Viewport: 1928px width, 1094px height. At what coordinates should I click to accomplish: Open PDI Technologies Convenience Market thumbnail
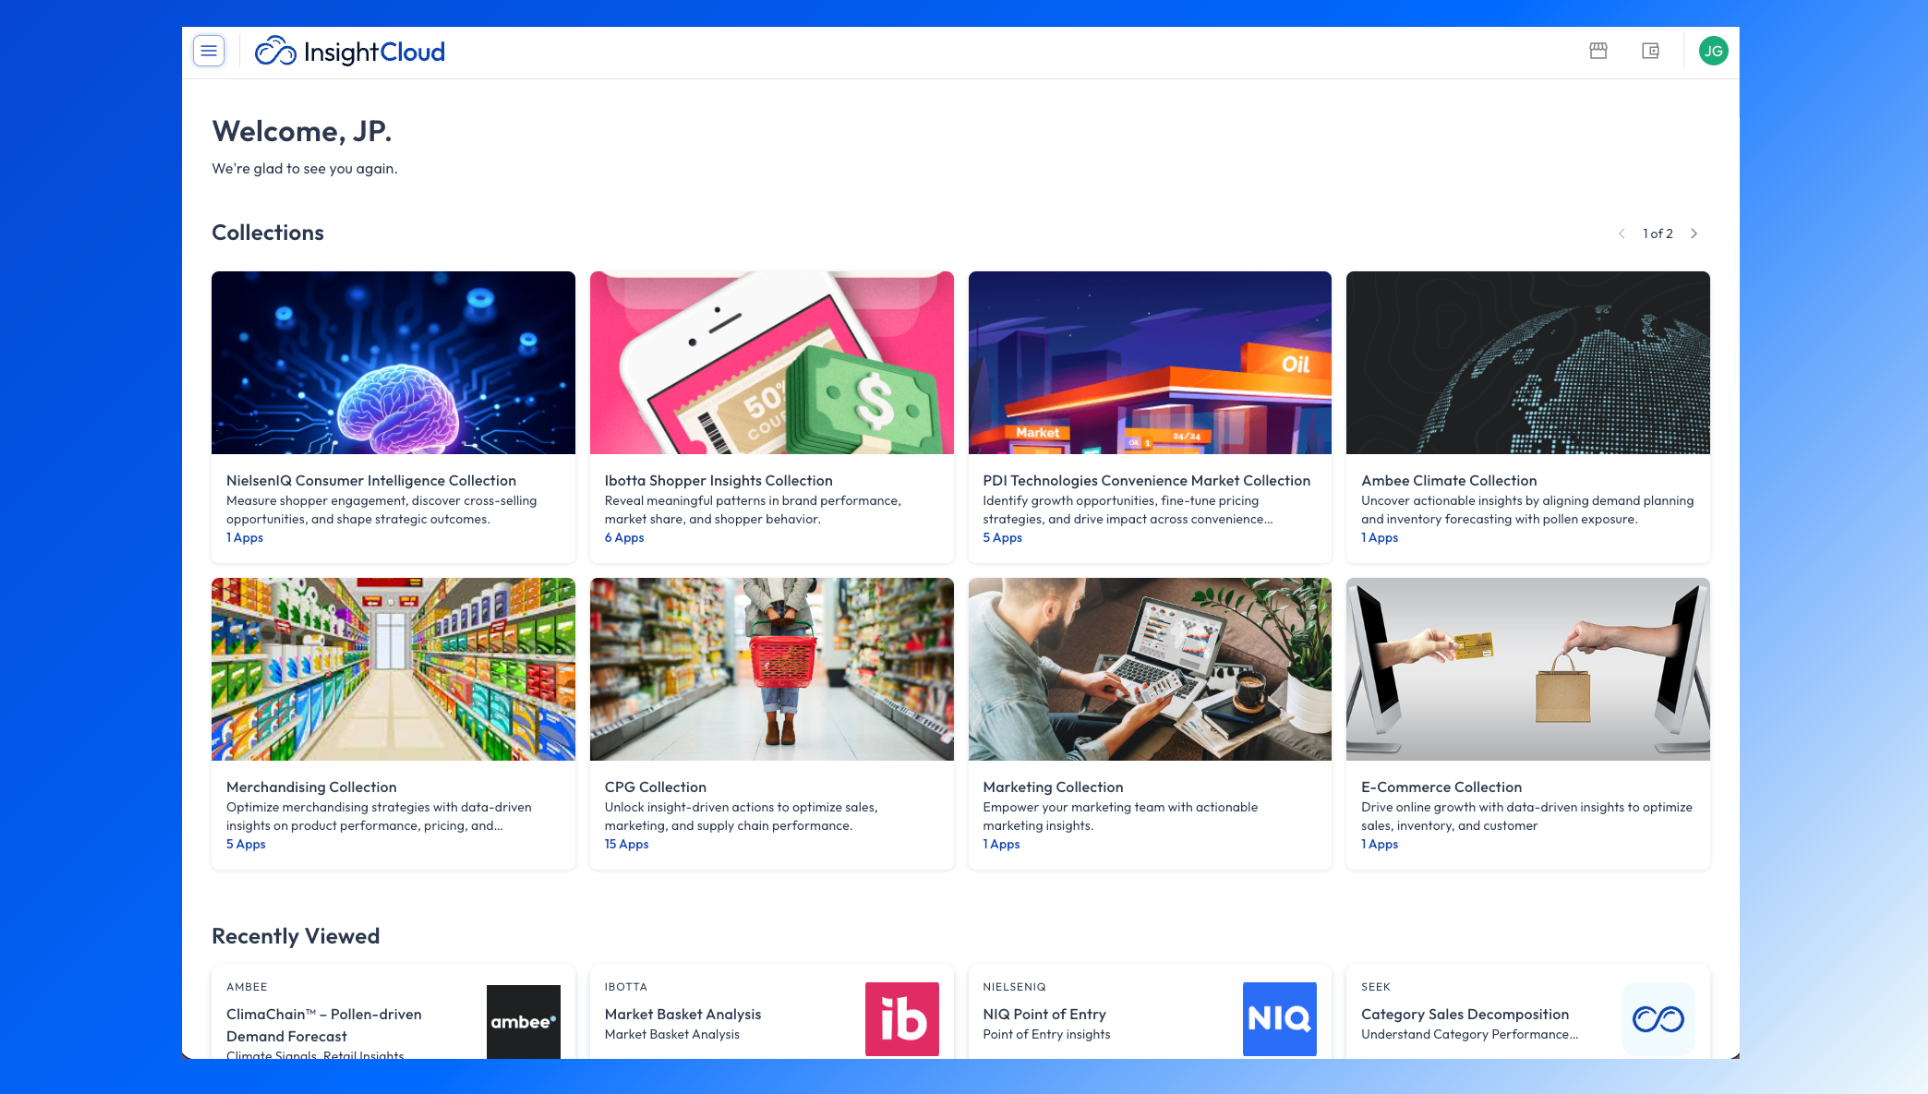pyautogui.click(x=1150, y=363)
